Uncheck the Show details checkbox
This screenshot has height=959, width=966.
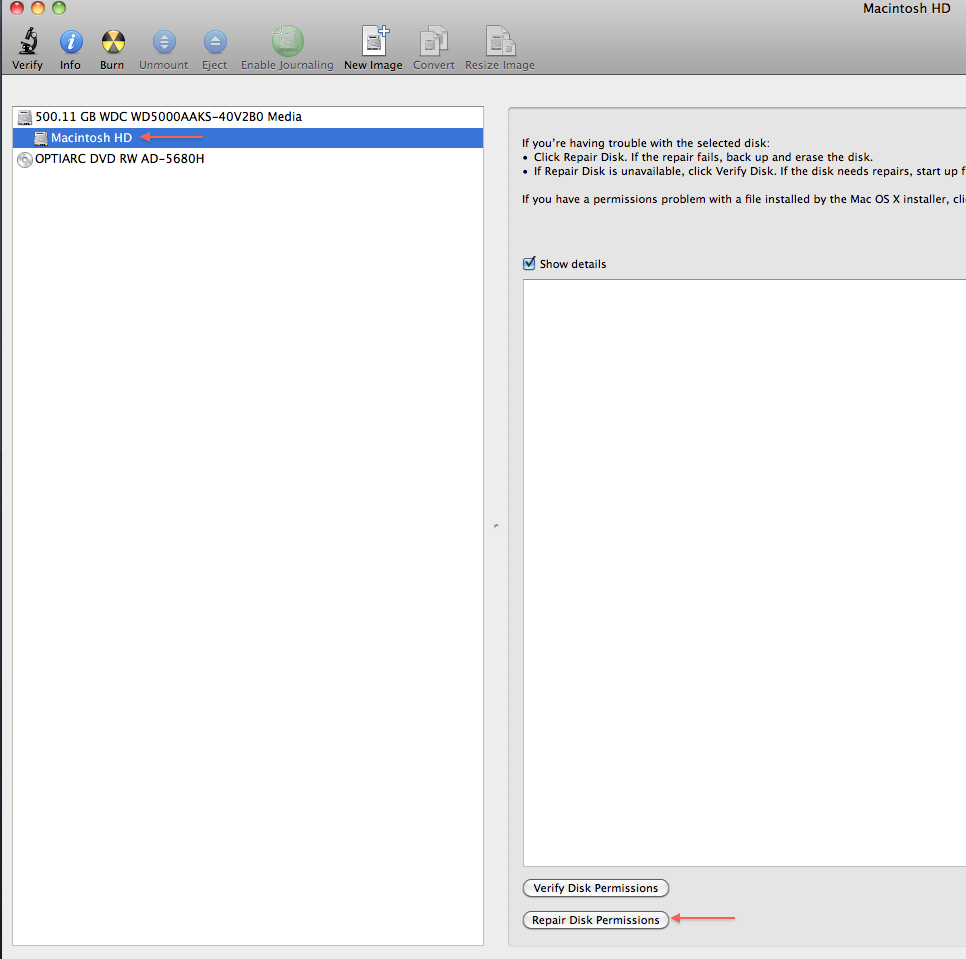coord(529,264)
